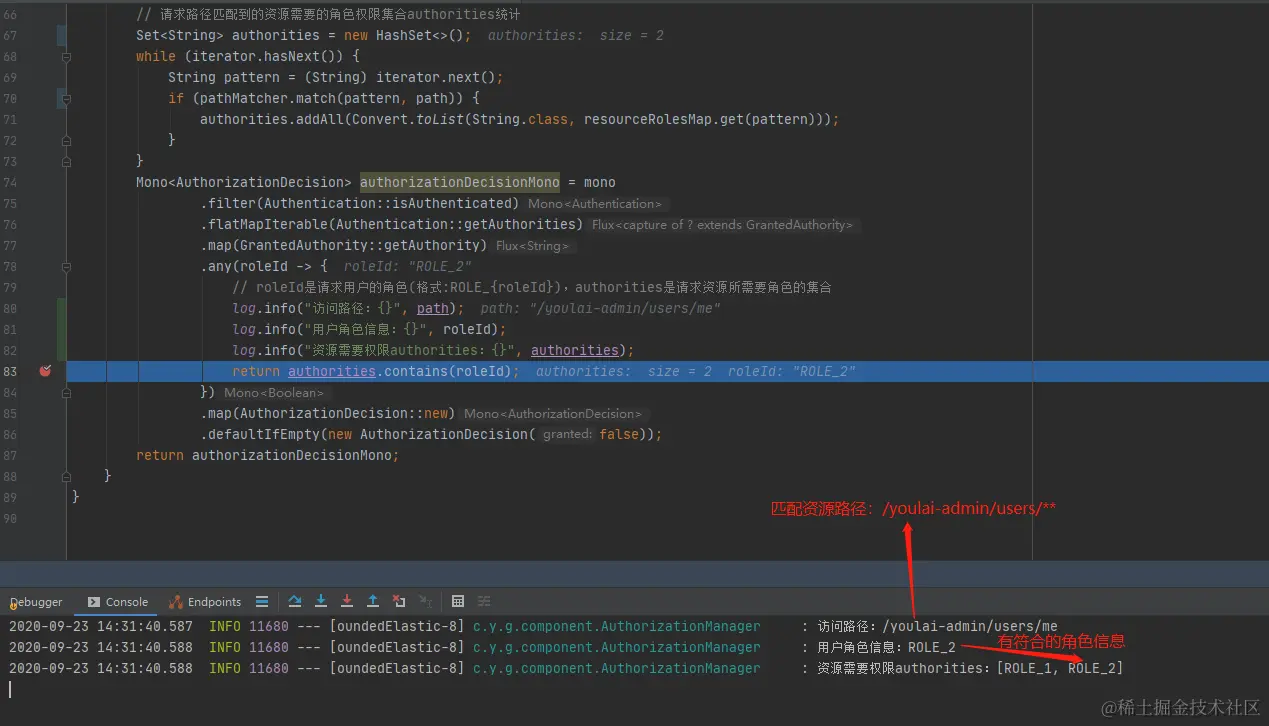Click timestamp '2020-09-23 14:31:40.587' in console
Screen dimensions: 1269x726
coord(100,627)
